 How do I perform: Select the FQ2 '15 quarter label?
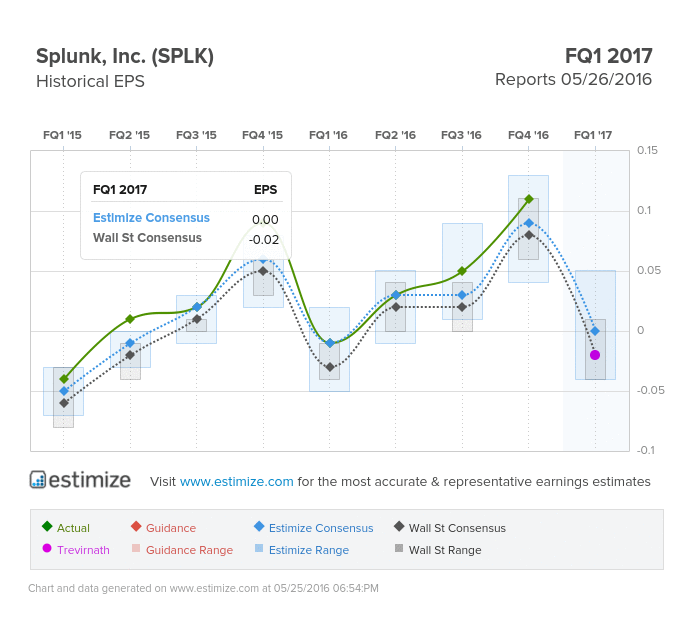click(129, 135)
